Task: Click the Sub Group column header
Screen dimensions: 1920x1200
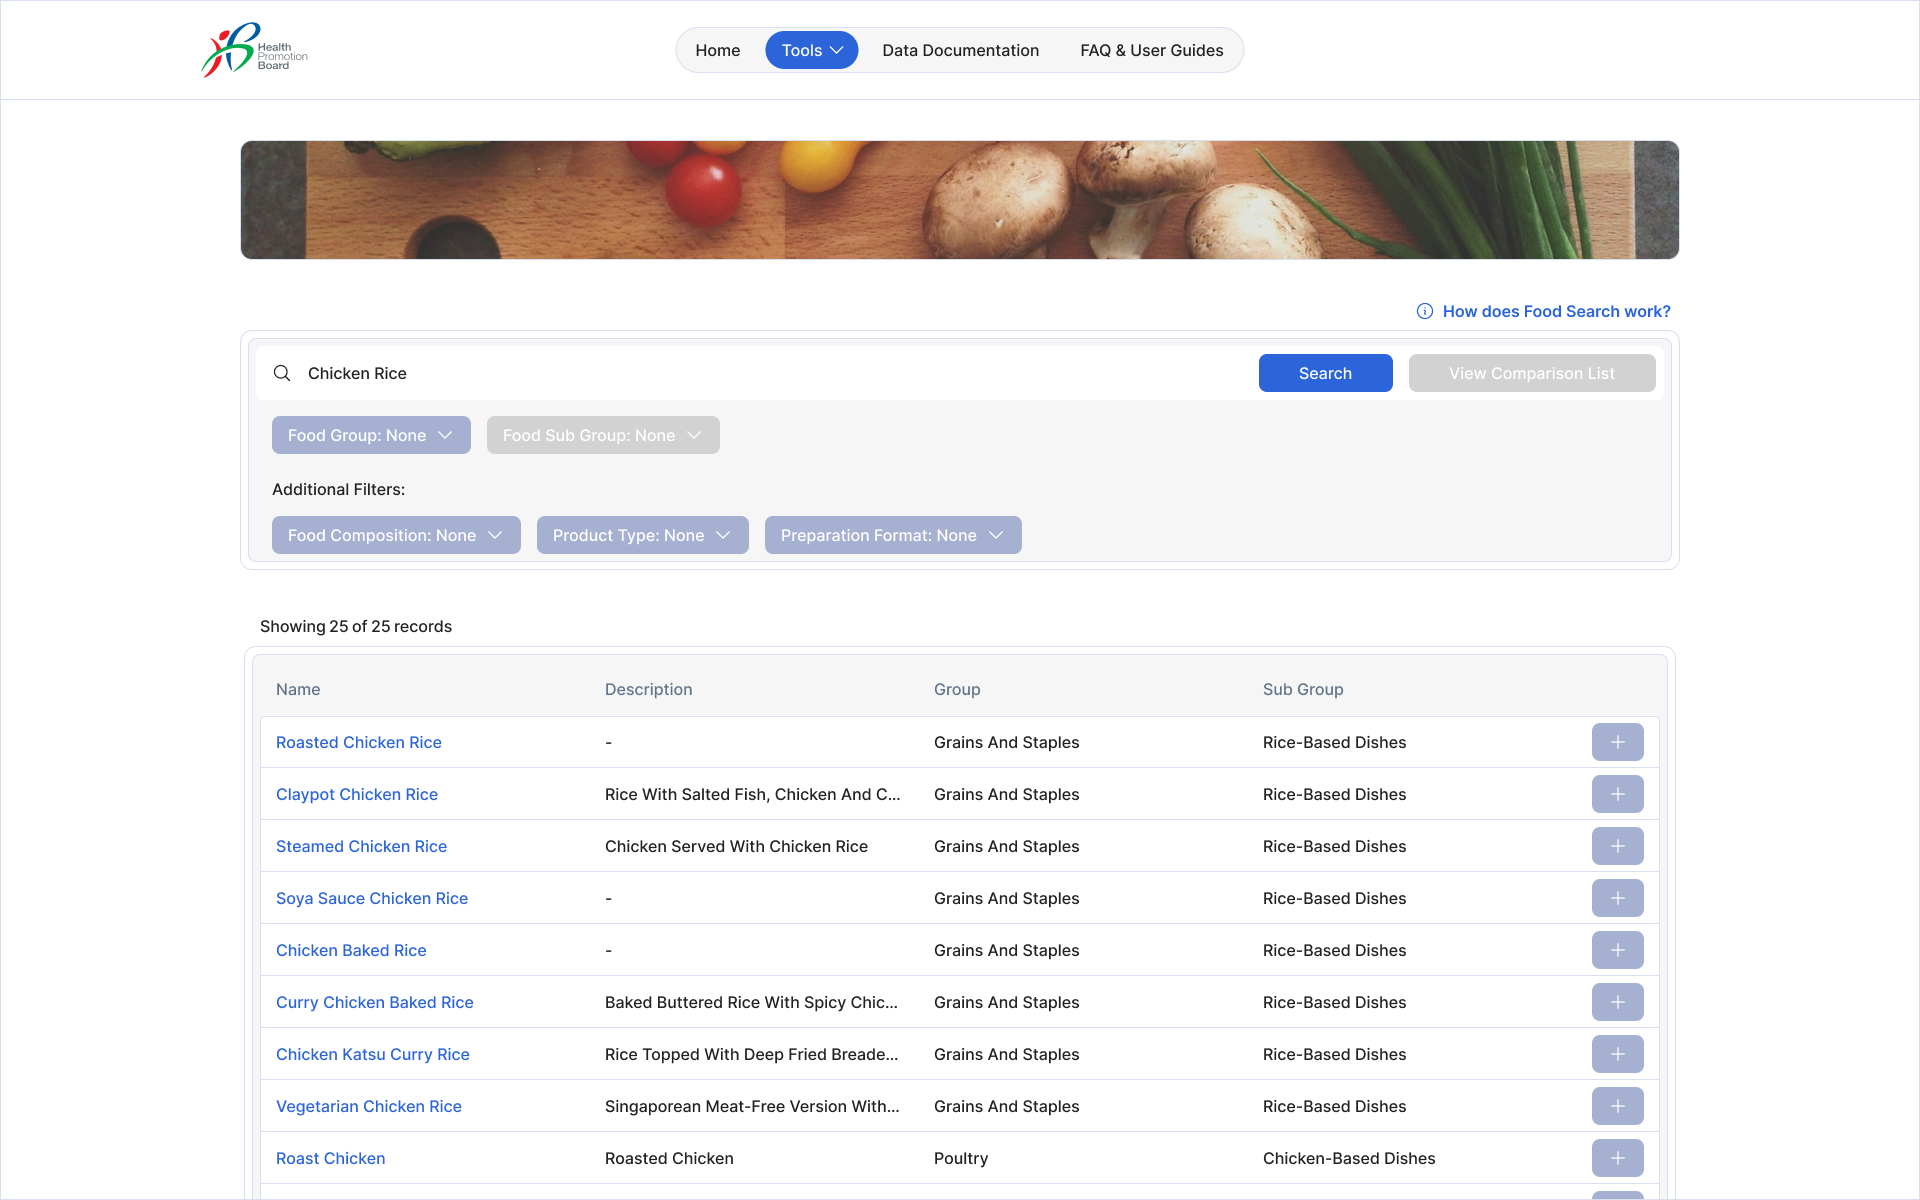Action: coord(1303,689)
